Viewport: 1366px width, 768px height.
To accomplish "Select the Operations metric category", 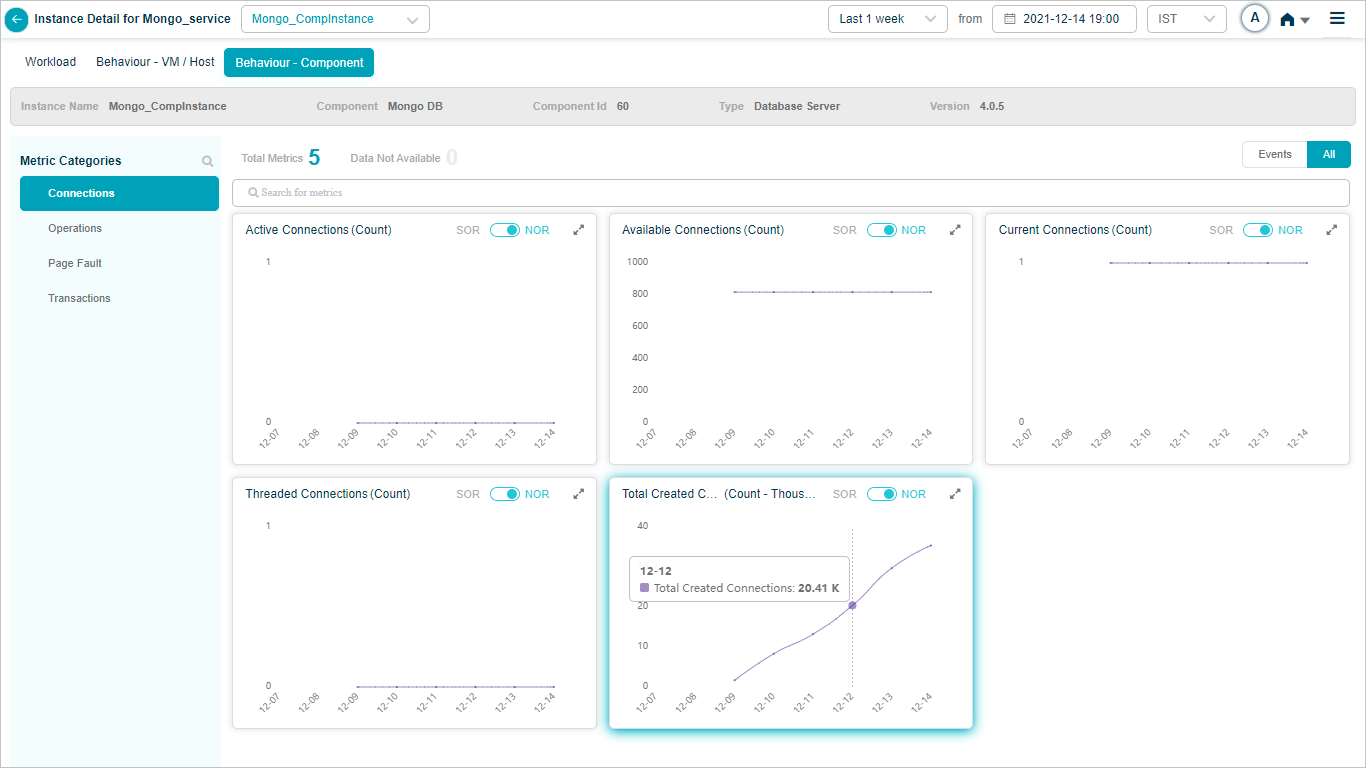I will coord(75,228).
